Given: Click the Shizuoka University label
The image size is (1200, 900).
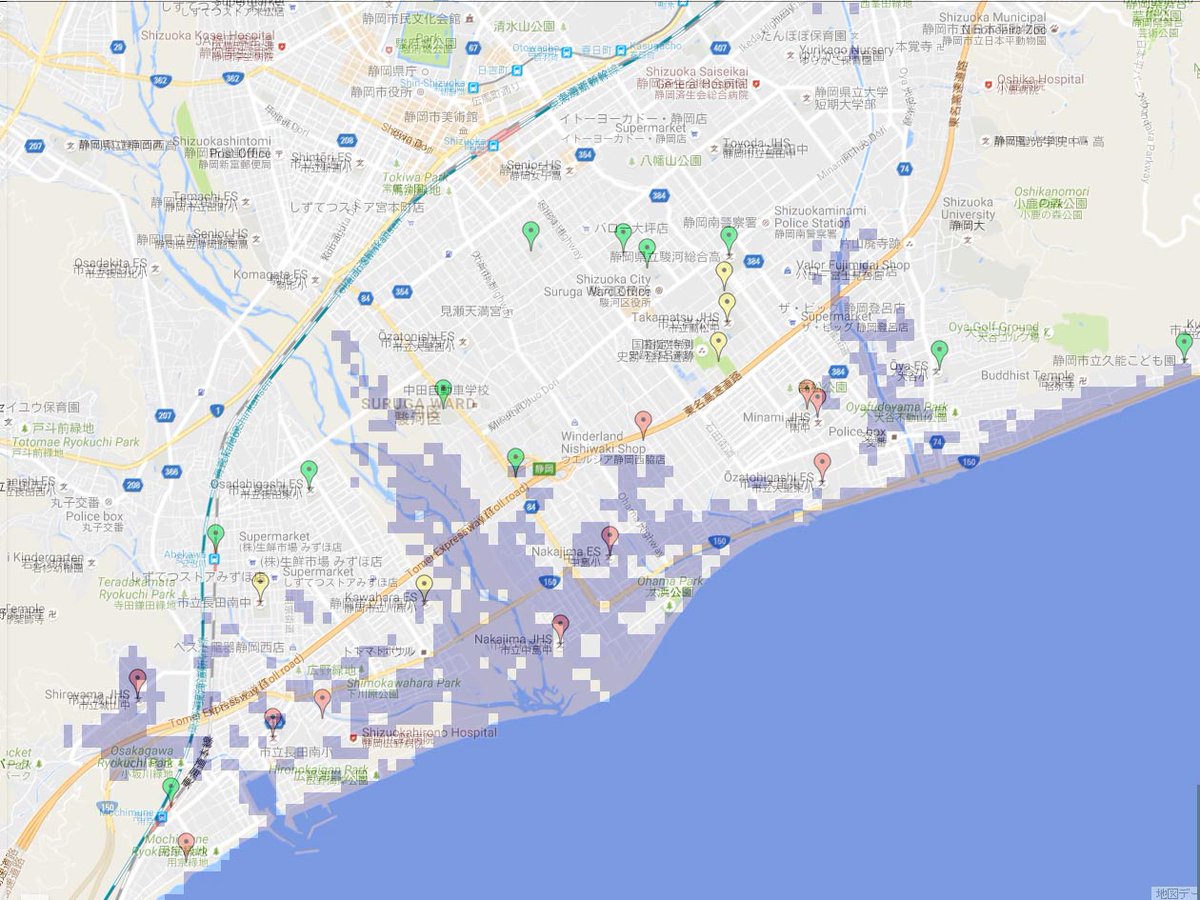Looking at the screenshot, I should (x=968, y=208).
